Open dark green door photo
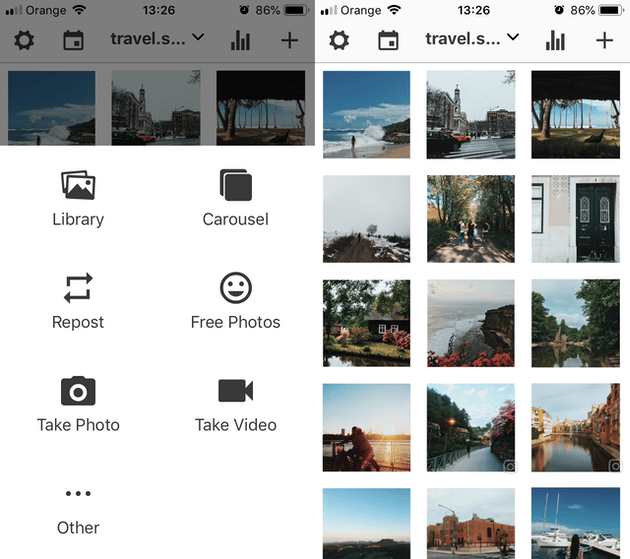This screenshot has width=630, height=559. tap(575, 219)
